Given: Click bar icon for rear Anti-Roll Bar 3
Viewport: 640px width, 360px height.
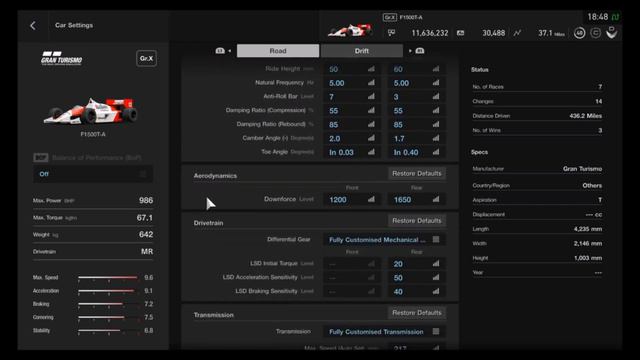Looking at the screenshot, I should (x=436, y=97).
